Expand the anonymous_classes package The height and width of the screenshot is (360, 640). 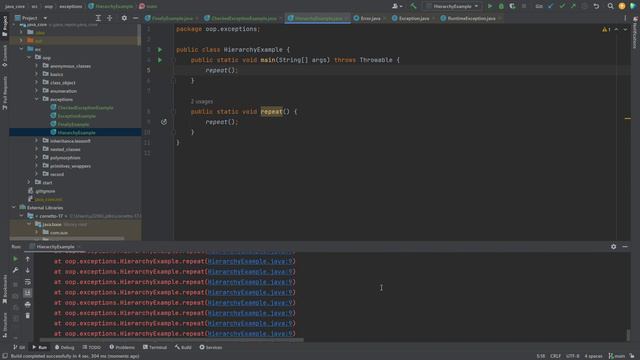36,66
